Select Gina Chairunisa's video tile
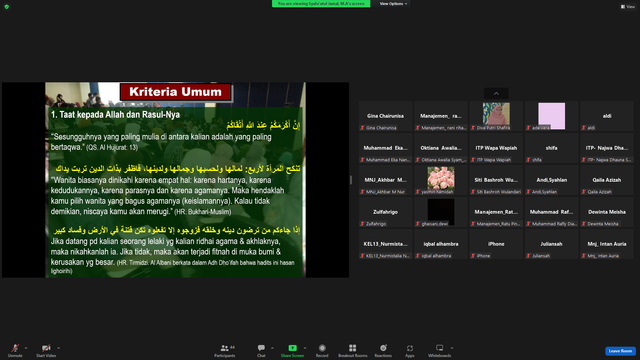The height and width of the screenshot is (360, 640). pos(386,116)
